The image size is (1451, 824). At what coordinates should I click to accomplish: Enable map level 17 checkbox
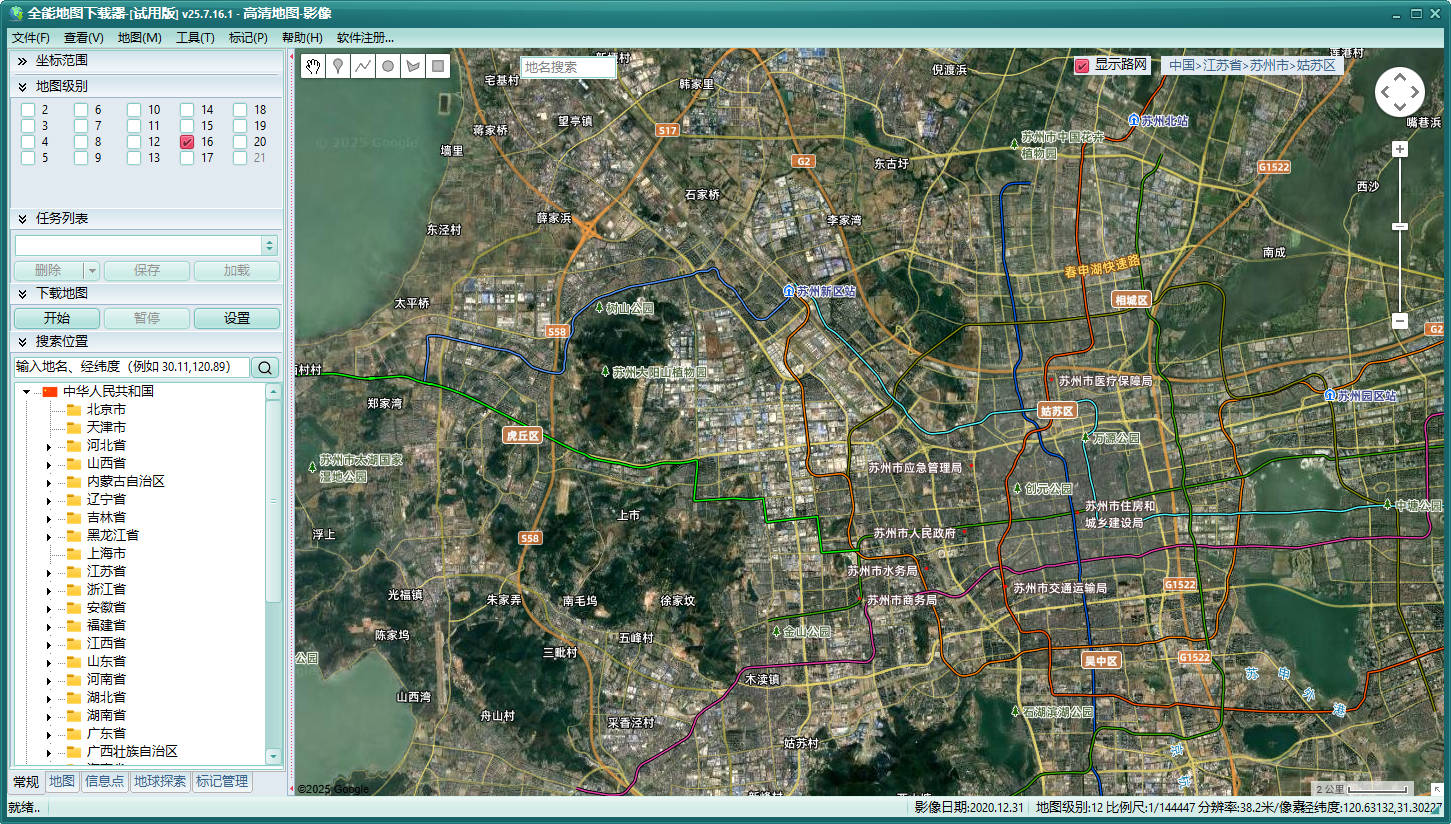(187, 158)
